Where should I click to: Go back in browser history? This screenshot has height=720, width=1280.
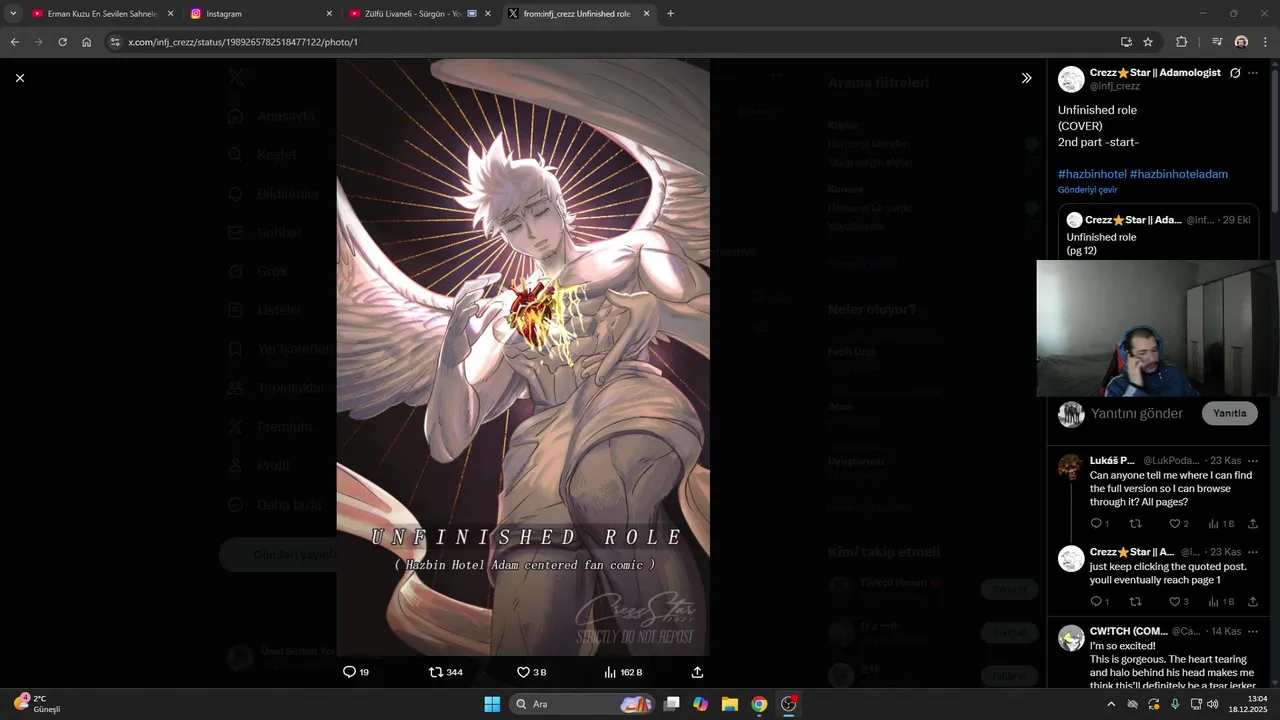[x=14, y=42]
